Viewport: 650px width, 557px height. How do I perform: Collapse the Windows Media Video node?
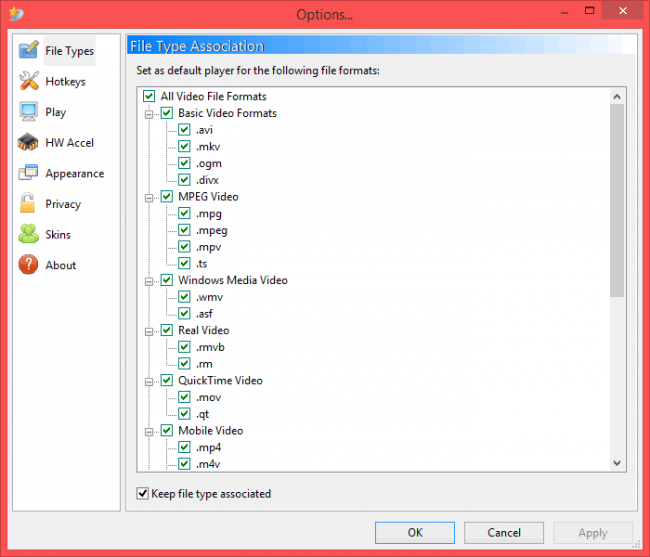149,281
